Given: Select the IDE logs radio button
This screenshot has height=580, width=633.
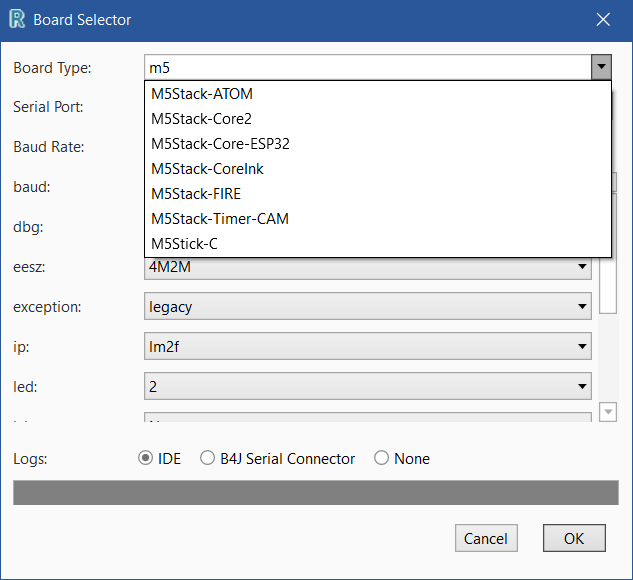Looking at the screenshot, I should tap(146, 459).
